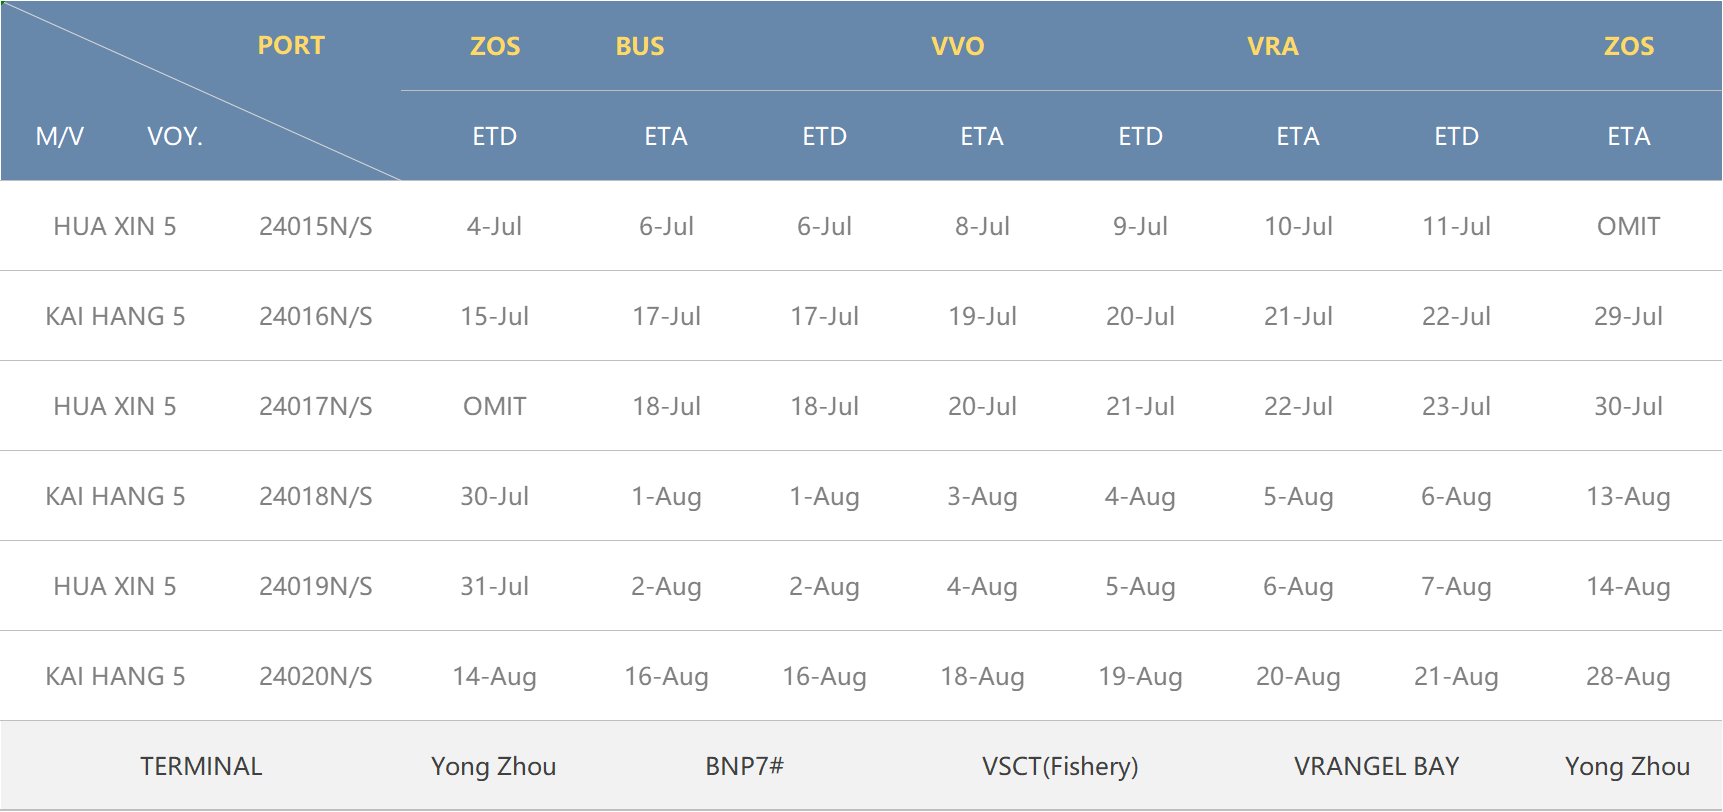Select voyage 24016N/S cell

tap(316, 316)
